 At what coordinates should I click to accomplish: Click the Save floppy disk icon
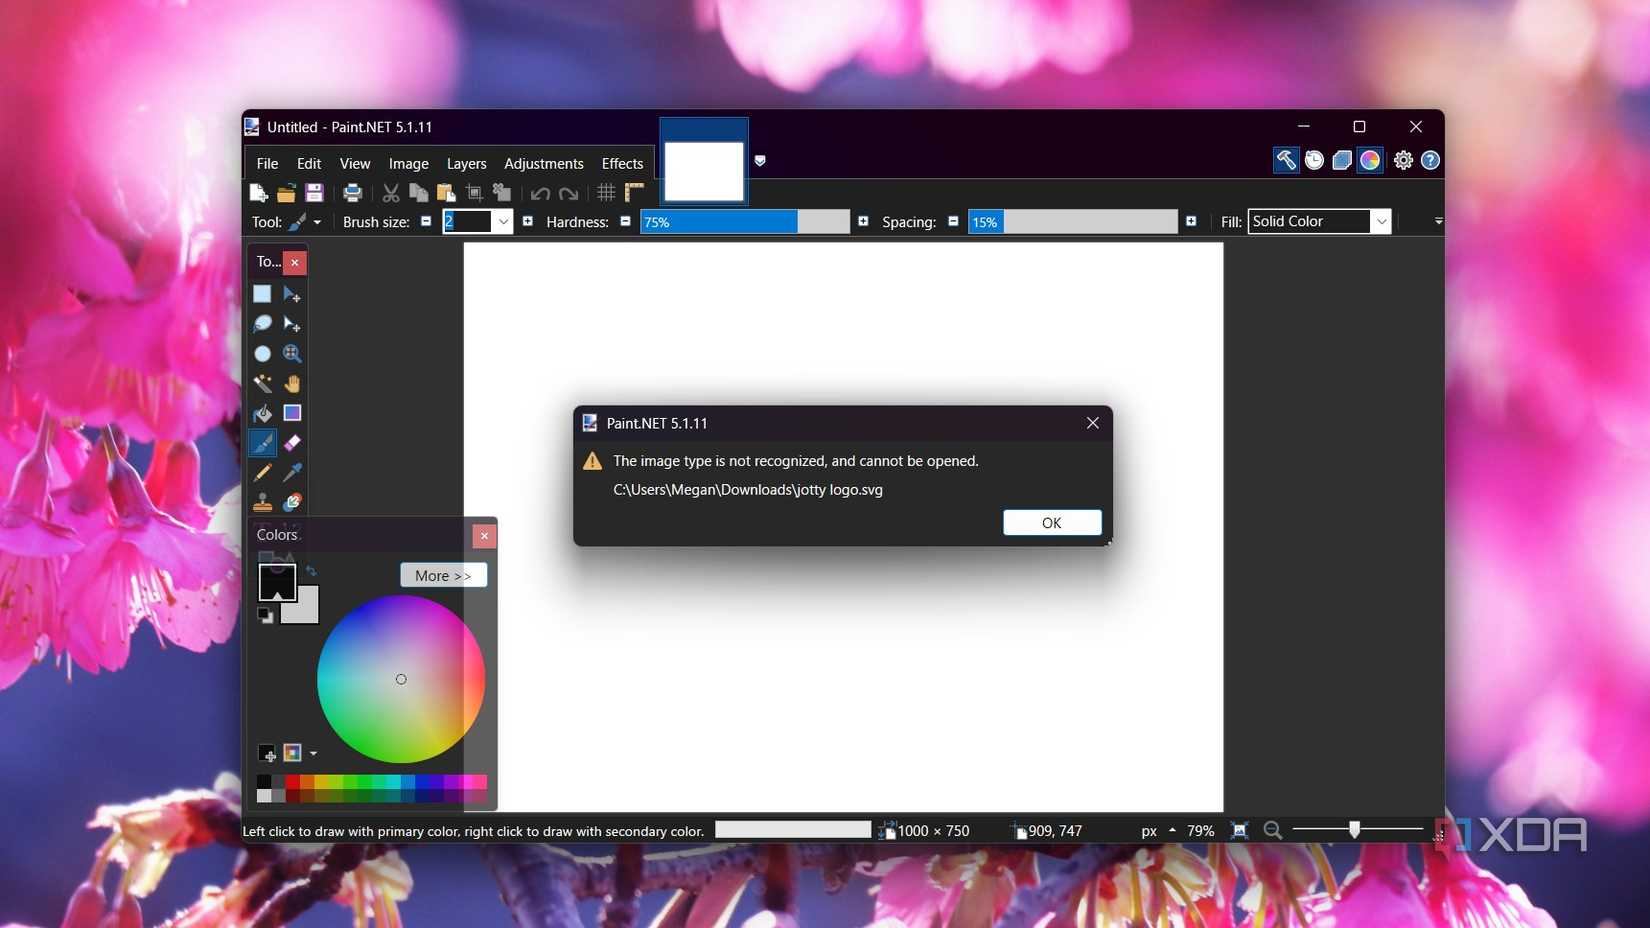click(x=314, y=193)
